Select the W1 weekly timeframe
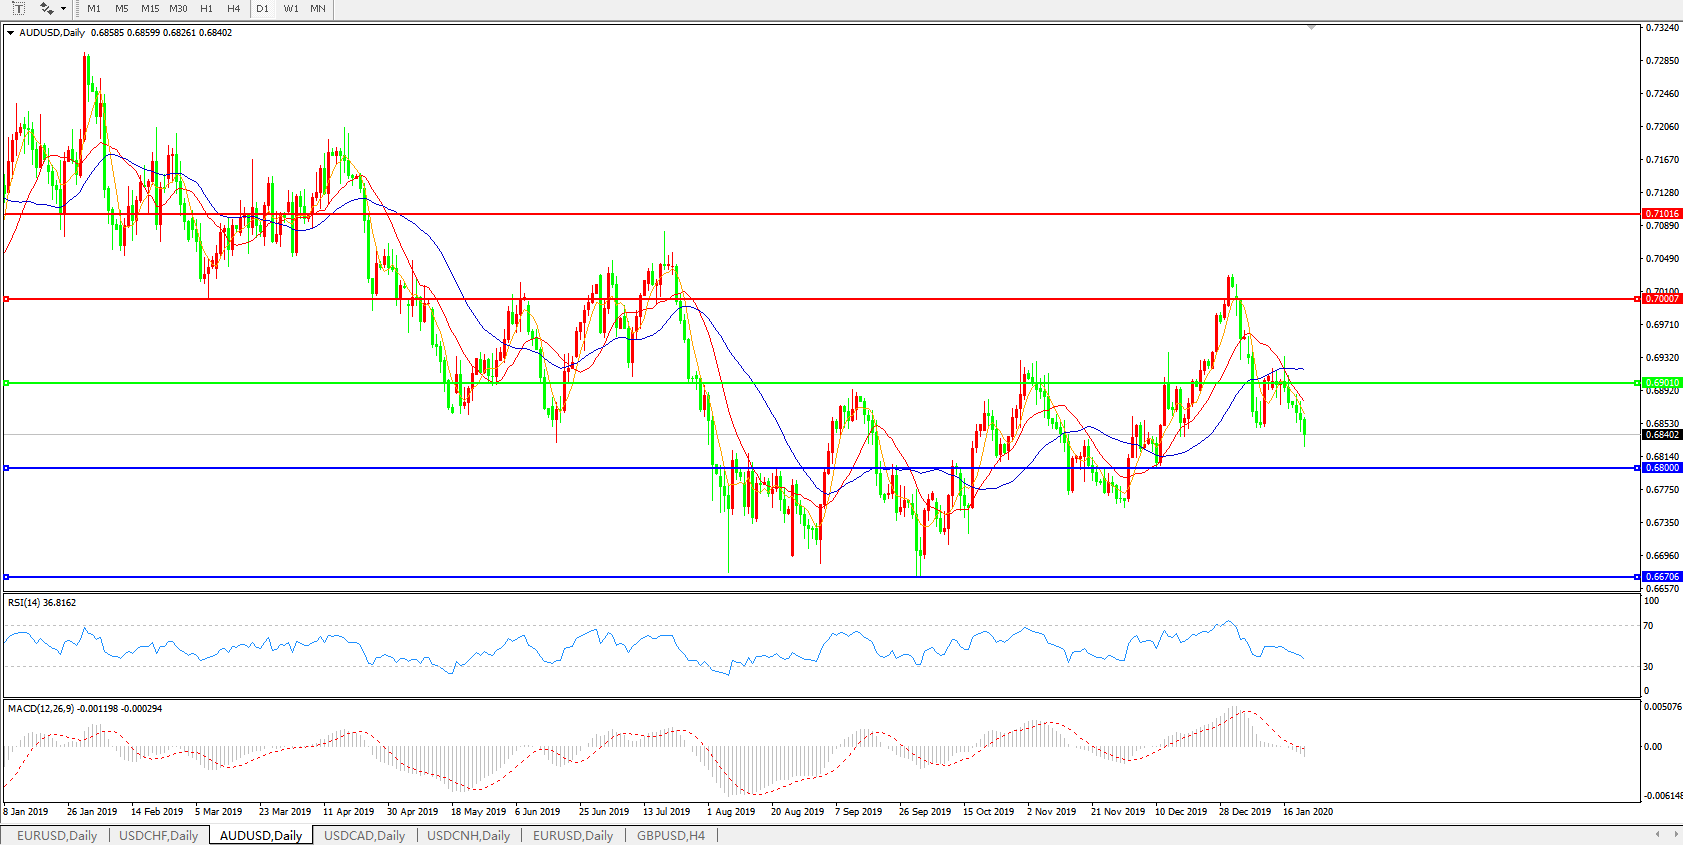 [x=290, y=9]
